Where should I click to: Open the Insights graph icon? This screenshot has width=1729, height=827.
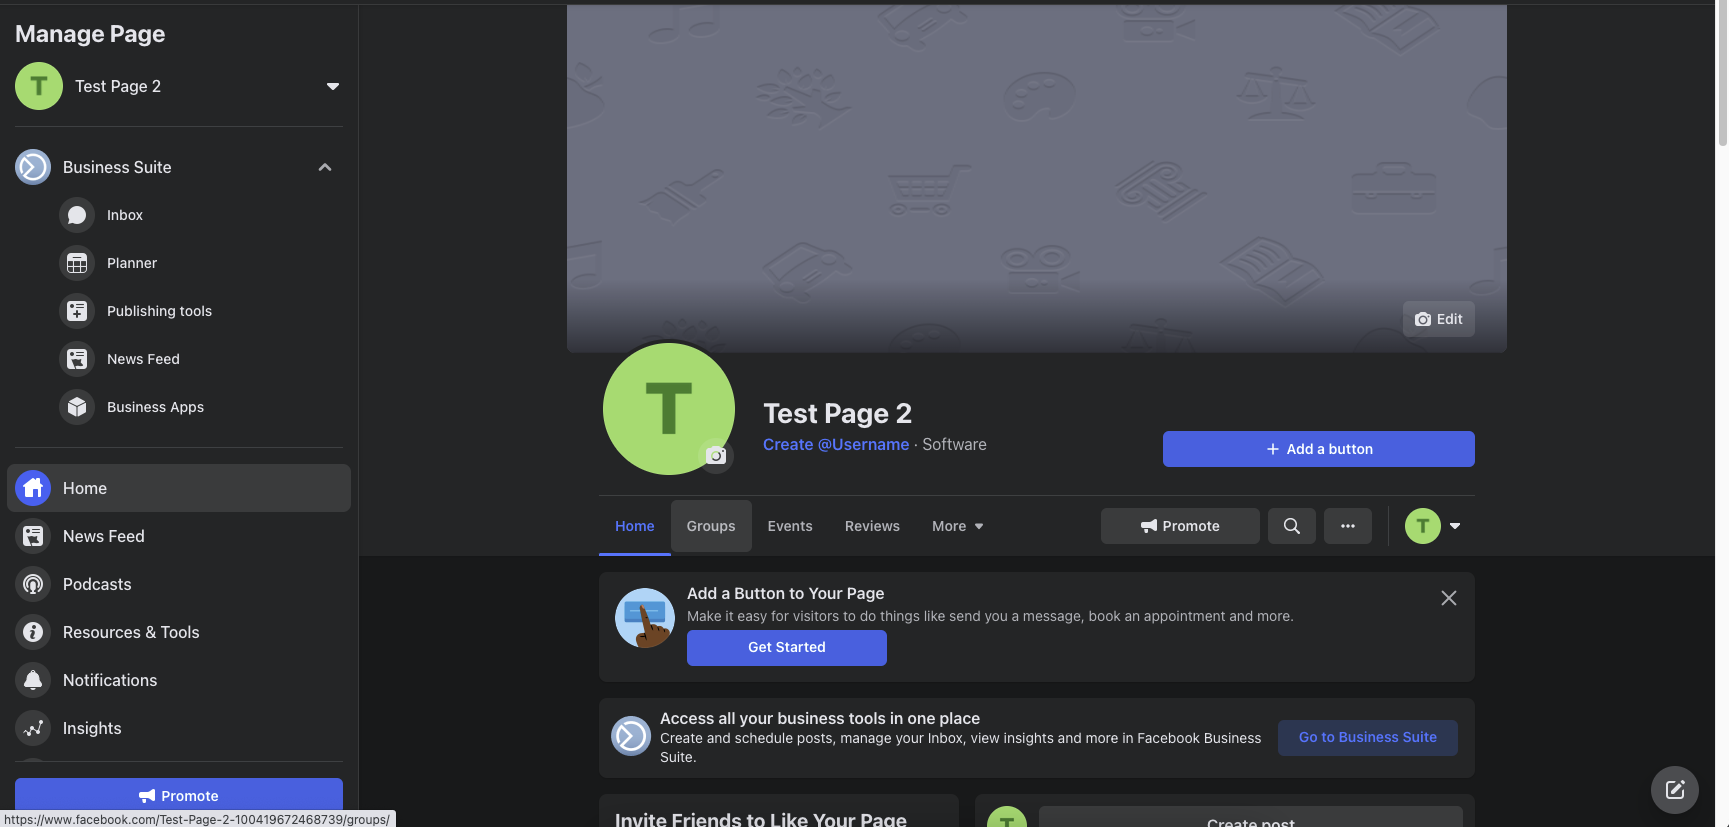point(33,728)
